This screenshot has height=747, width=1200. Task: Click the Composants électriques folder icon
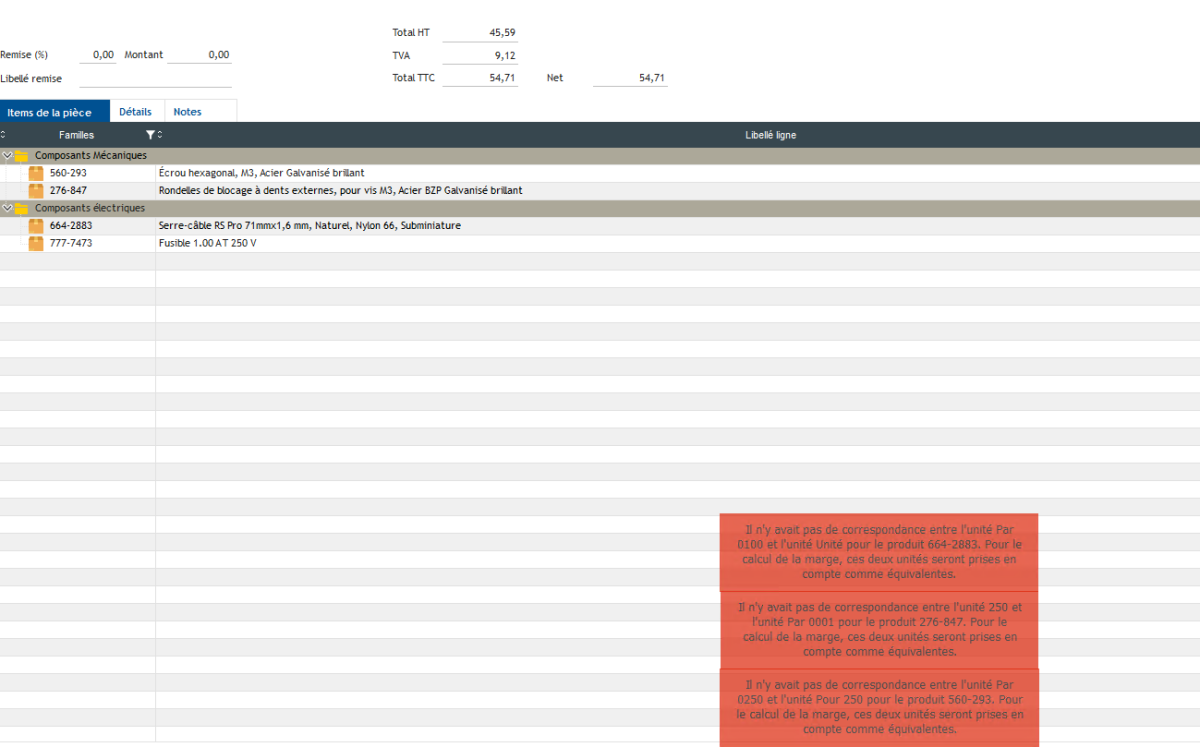21,208
